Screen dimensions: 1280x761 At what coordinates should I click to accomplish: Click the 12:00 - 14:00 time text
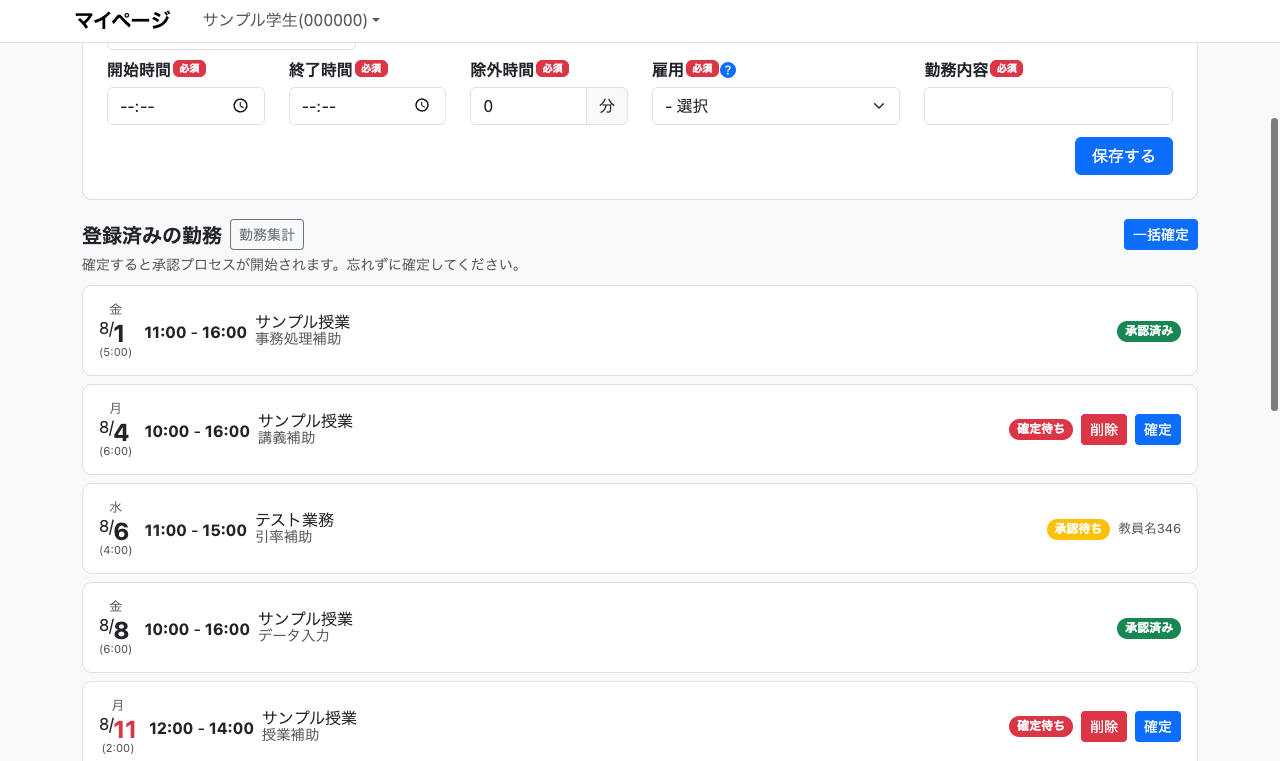coord(201,728)
